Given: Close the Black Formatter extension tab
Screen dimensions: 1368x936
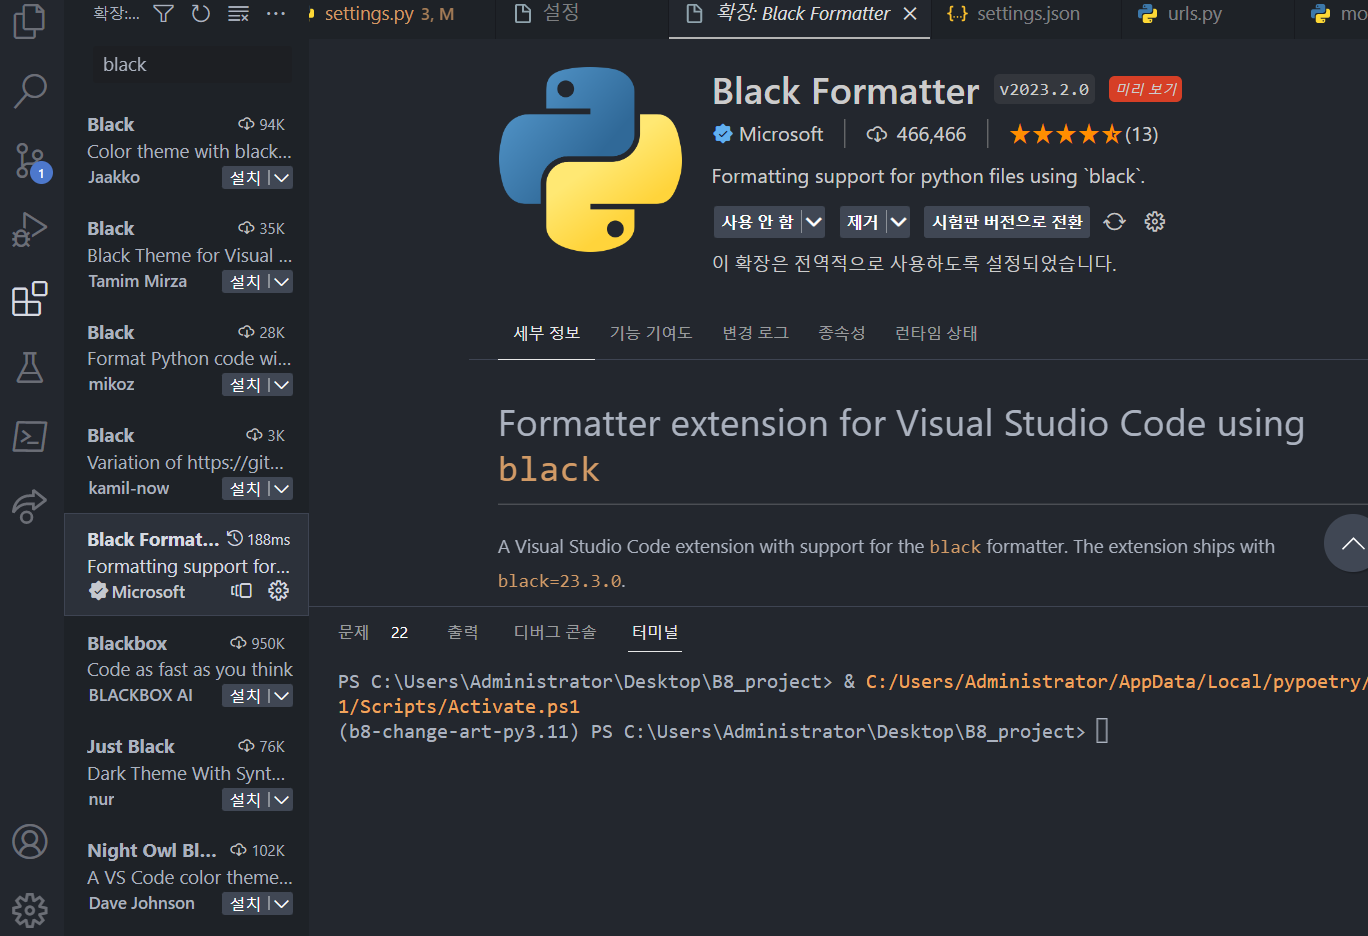Looking at the screenshot, I should 910,14.
